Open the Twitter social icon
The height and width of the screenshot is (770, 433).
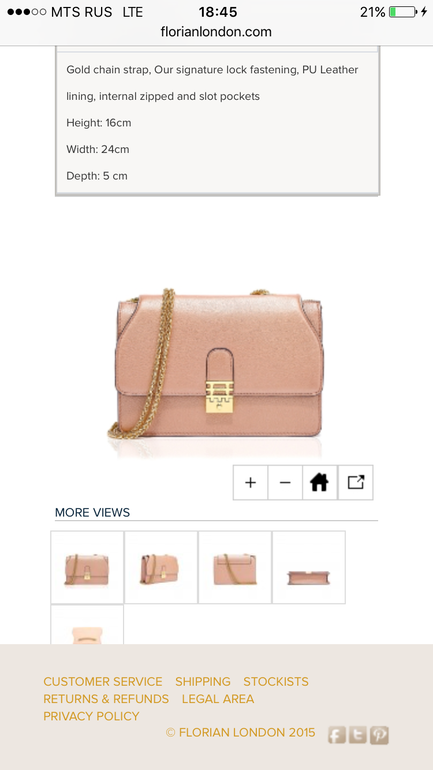point(358,735)
